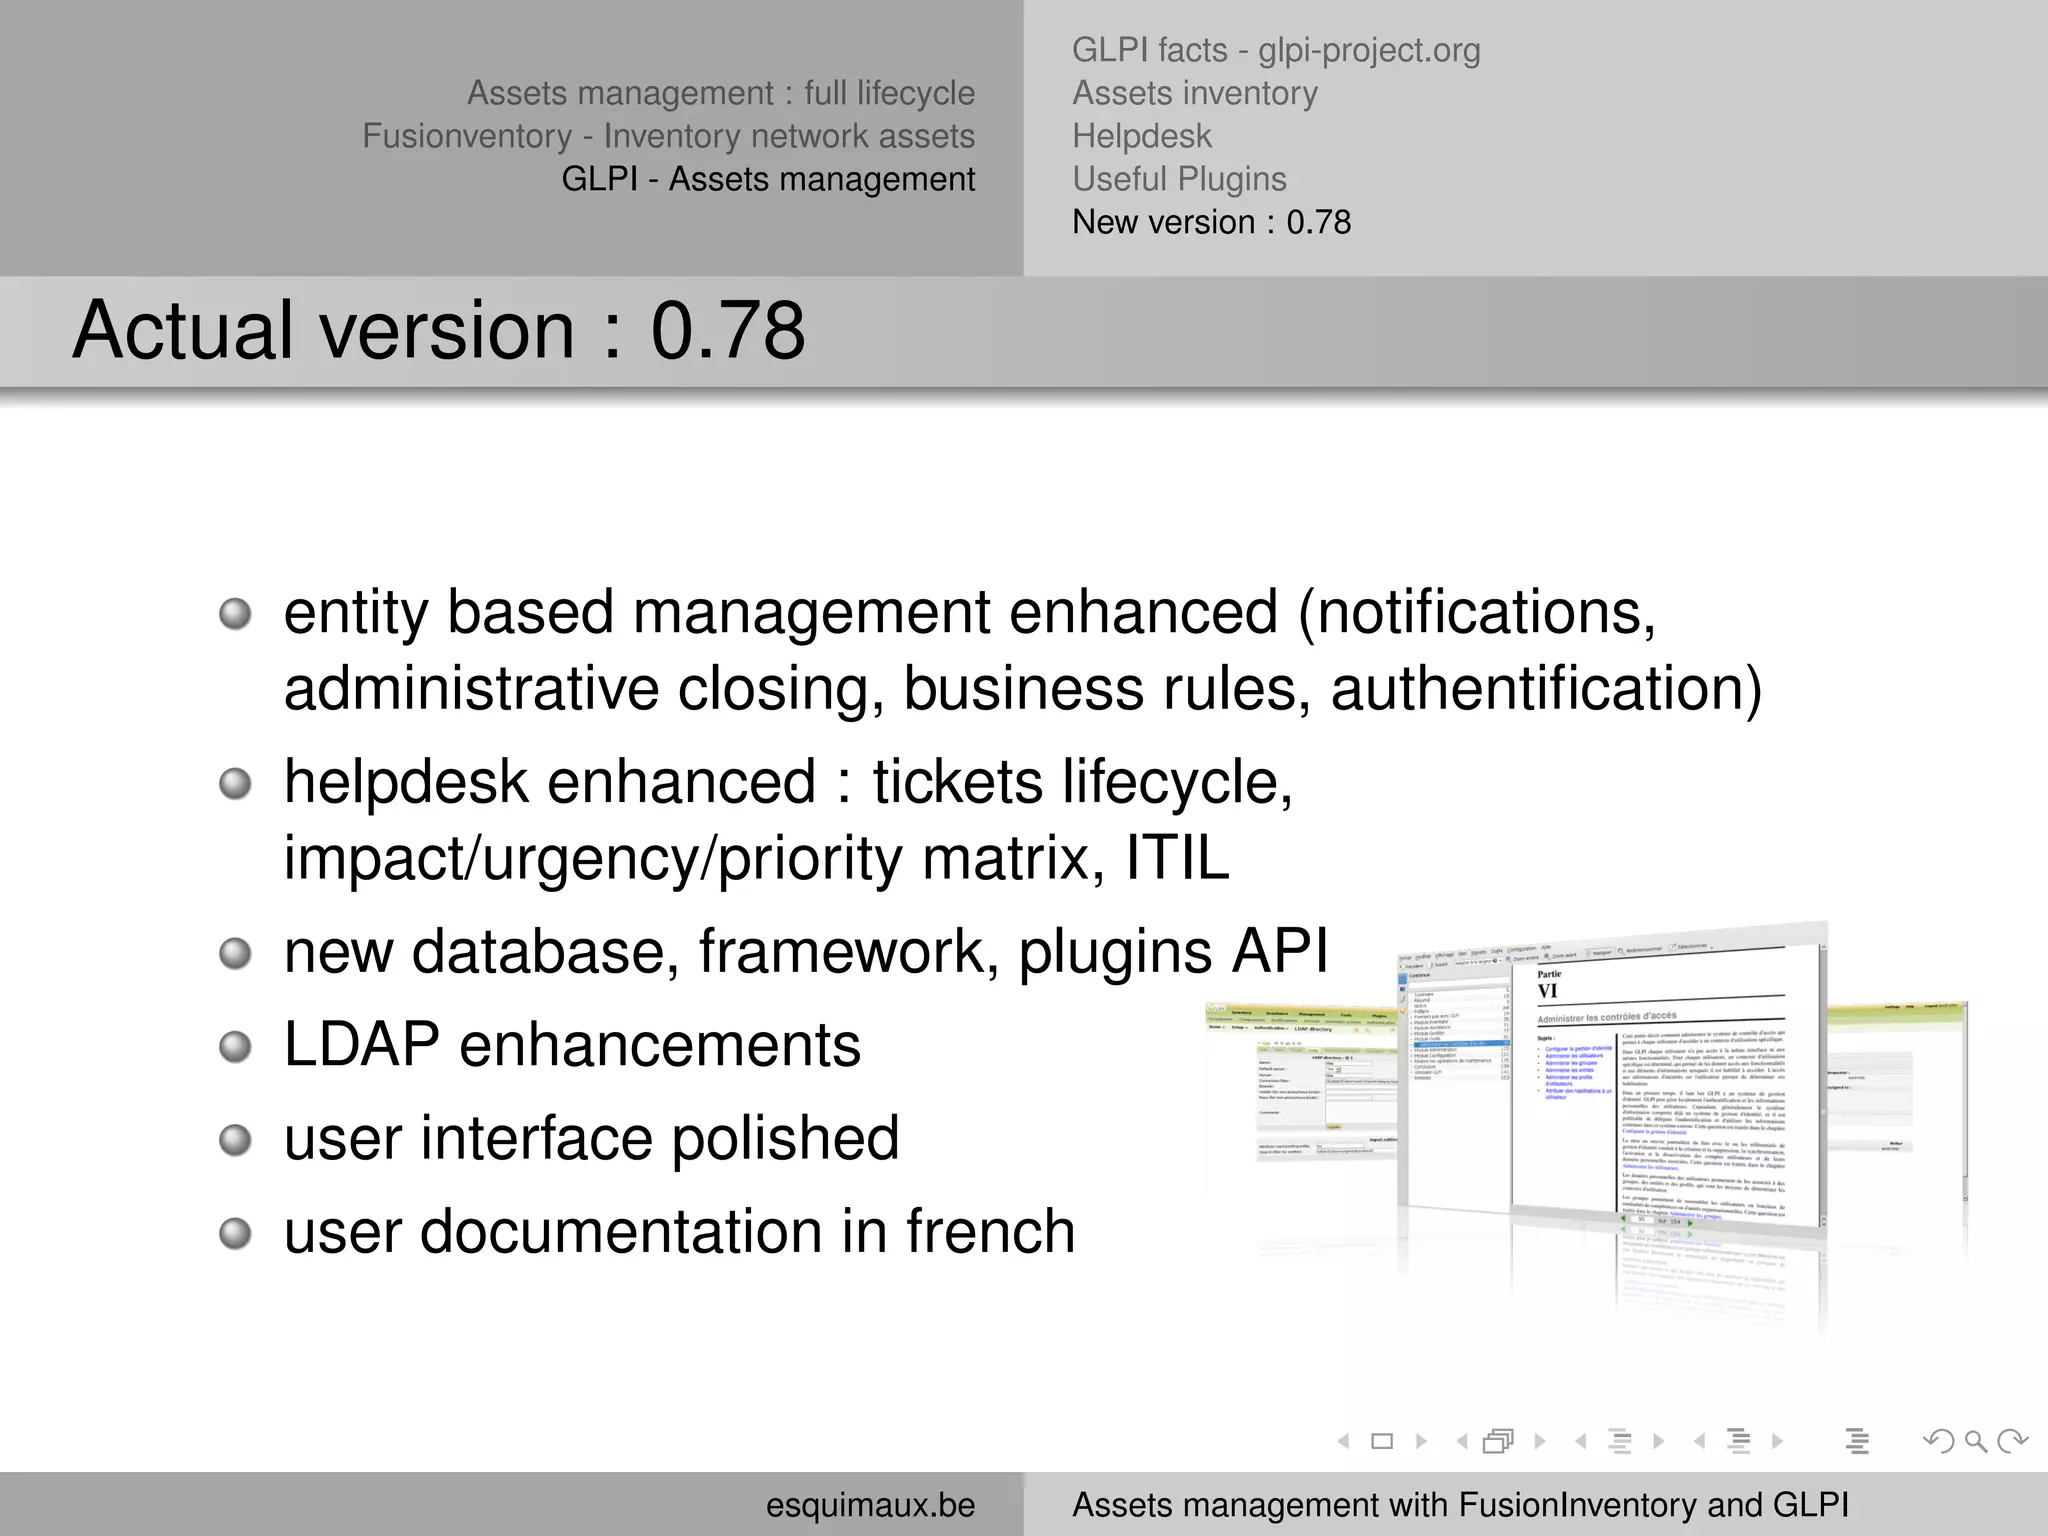
Task: Jump to New version : 0.78 subsection
Action: point(1211,222)
